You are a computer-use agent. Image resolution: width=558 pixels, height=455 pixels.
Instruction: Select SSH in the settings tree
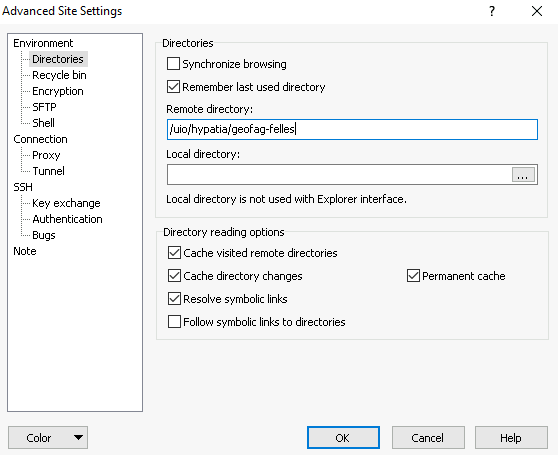pos(23,187)
